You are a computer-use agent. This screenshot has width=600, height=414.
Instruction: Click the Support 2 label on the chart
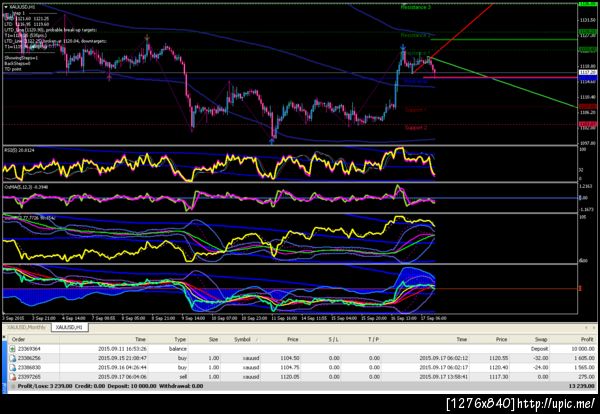[x=416, y=127]
